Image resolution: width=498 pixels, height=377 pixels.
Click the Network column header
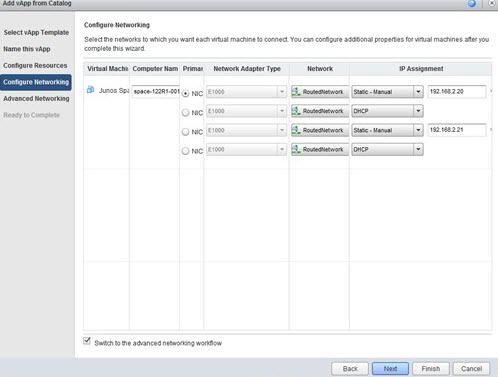pyautogui.click(x=320, y=69)
